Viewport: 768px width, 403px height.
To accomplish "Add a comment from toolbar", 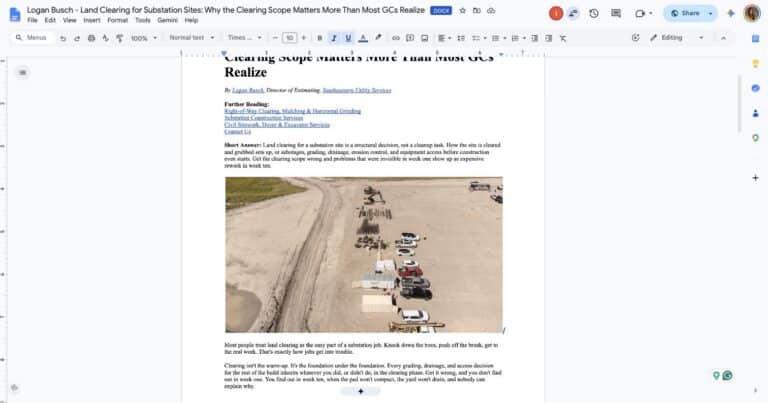I will click(410, 38).
